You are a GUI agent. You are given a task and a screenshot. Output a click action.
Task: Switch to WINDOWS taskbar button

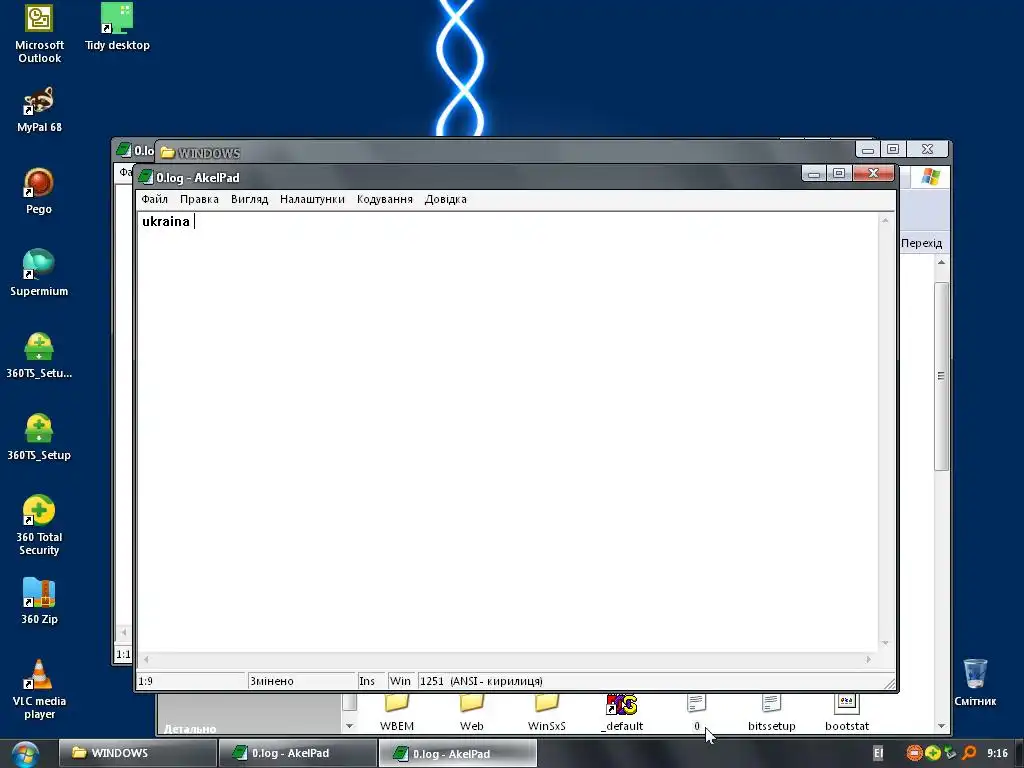(x=138, y=753)
